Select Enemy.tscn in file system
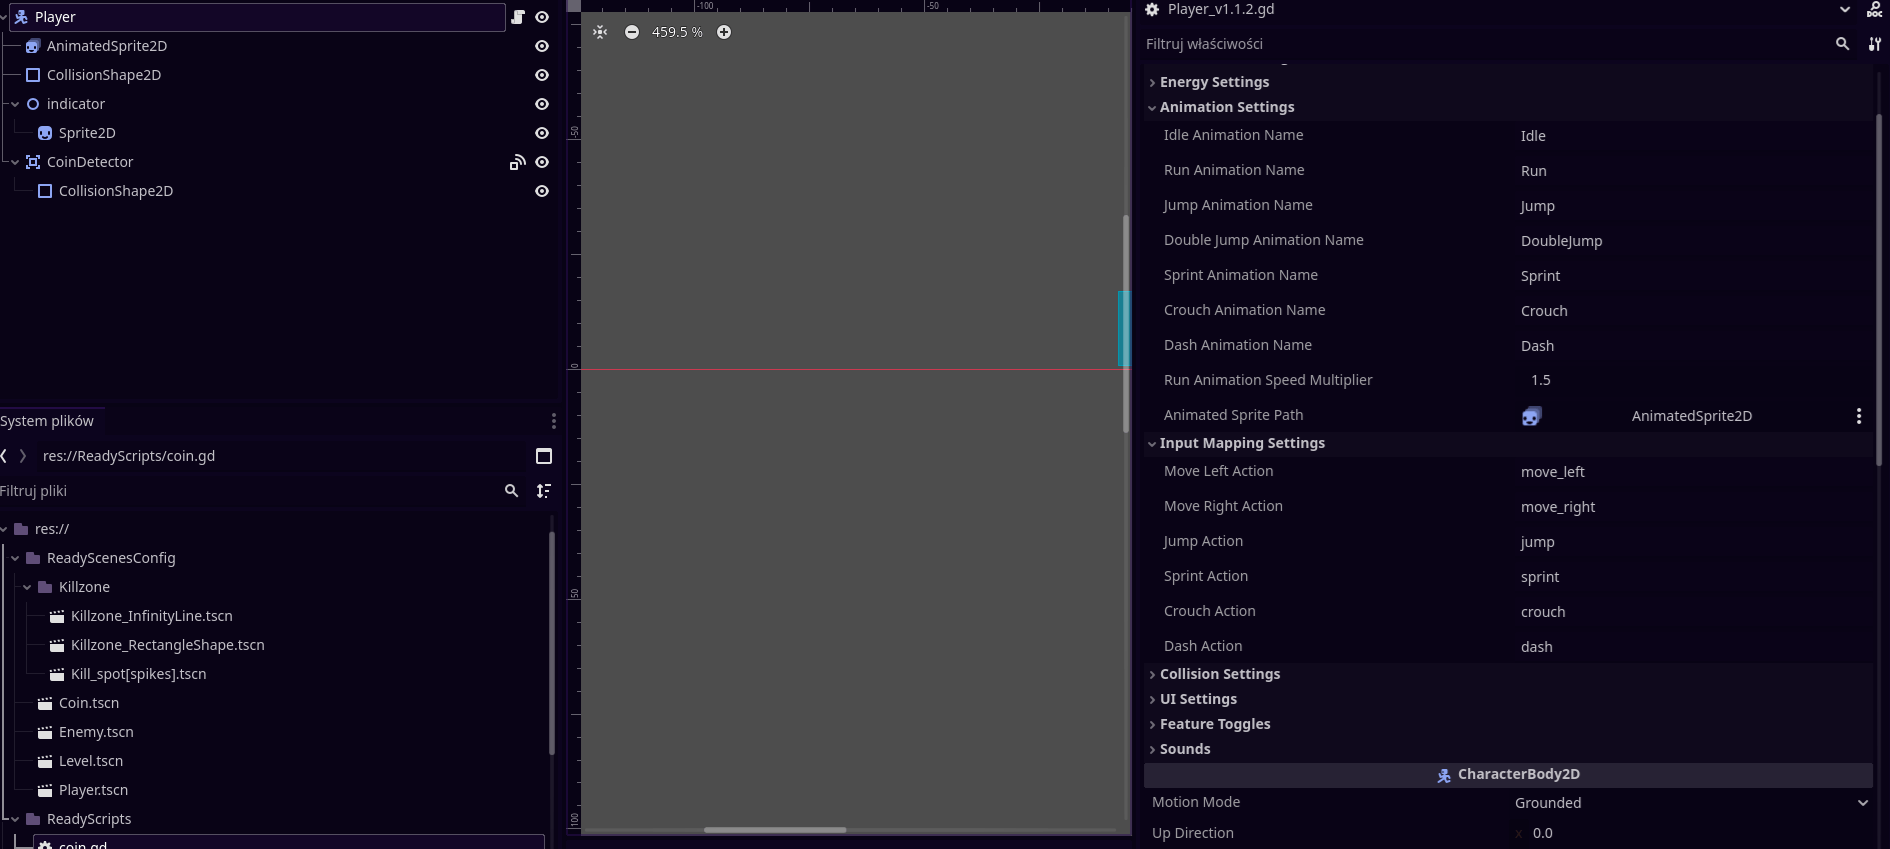Image resolution: width=1890 pixels, height=849 pixels. [96, 732]
